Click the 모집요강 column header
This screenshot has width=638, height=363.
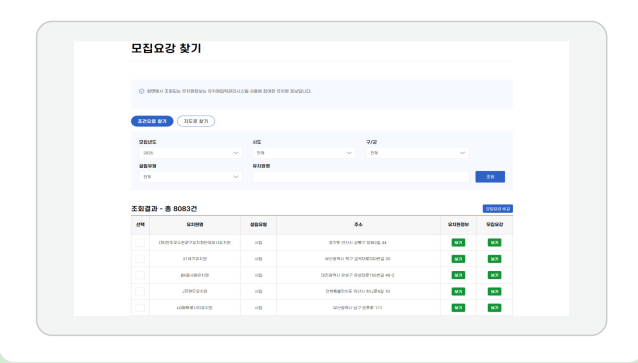(494, 225)
